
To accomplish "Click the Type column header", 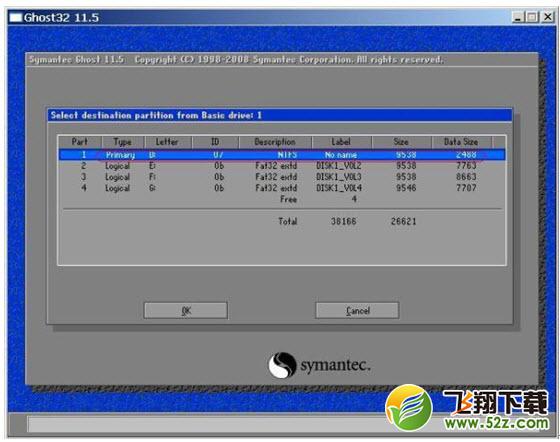I will (x=123, y=142).
